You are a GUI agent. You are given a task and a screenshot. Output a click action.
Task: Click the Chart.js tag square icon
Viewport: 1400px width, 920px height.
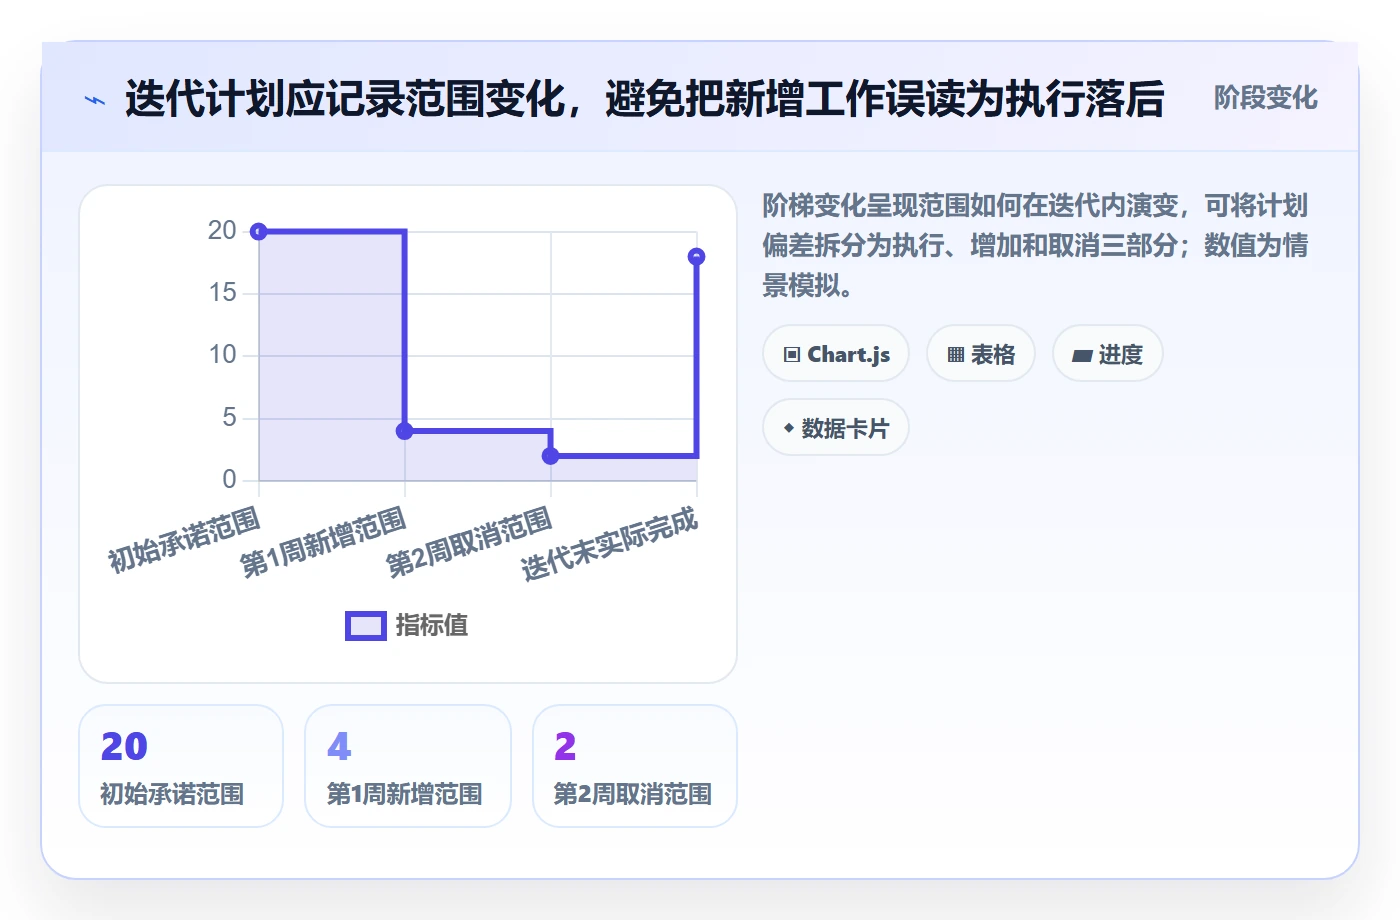792,355
